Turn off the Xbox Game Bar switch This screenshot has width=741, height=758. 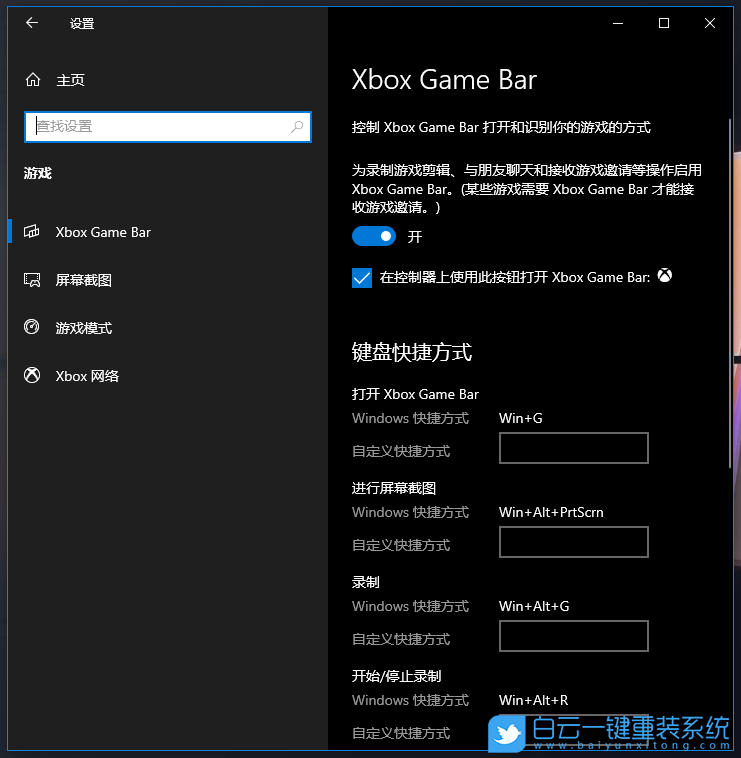tap(374, 236)
